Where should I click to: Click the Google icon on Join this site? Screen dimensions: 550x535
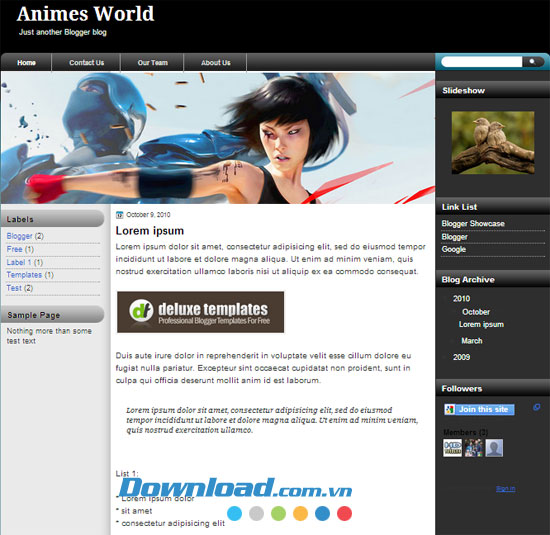pyautogui.click(x=450, y=409)
